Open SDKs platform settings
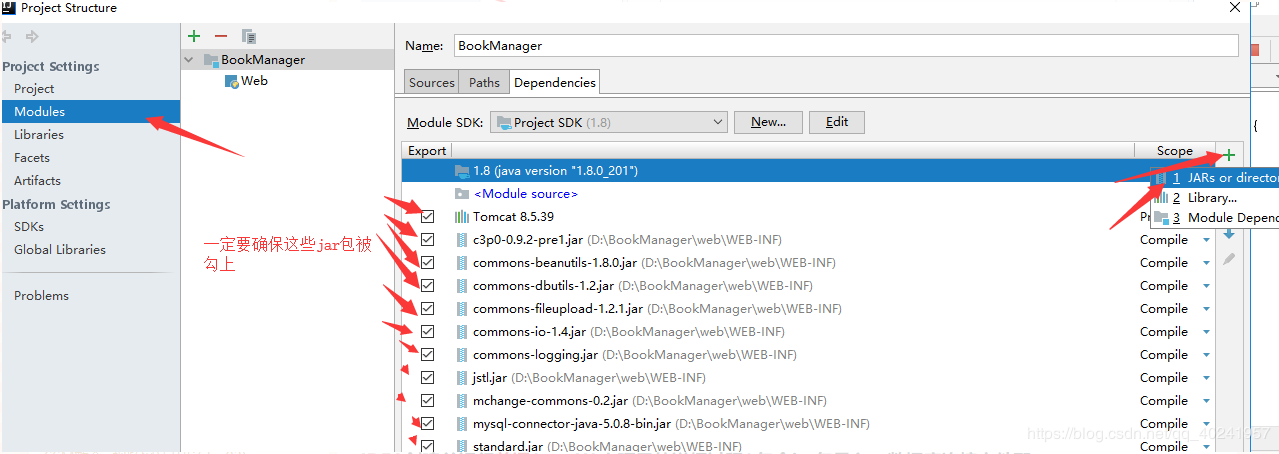The height and width of the screenshot is (454, 1279). (x=29, y=226)
